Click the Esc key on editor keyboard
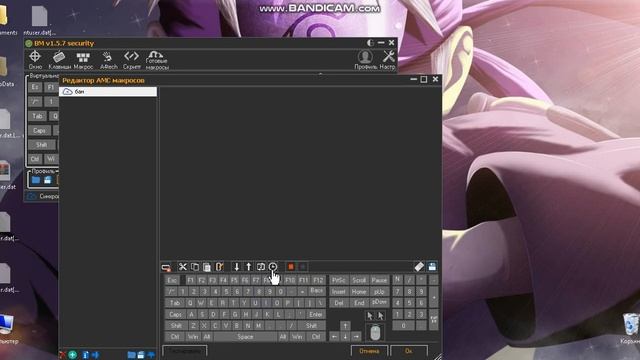This screenshot has width=640, height=360. click(x=172, y=280)
